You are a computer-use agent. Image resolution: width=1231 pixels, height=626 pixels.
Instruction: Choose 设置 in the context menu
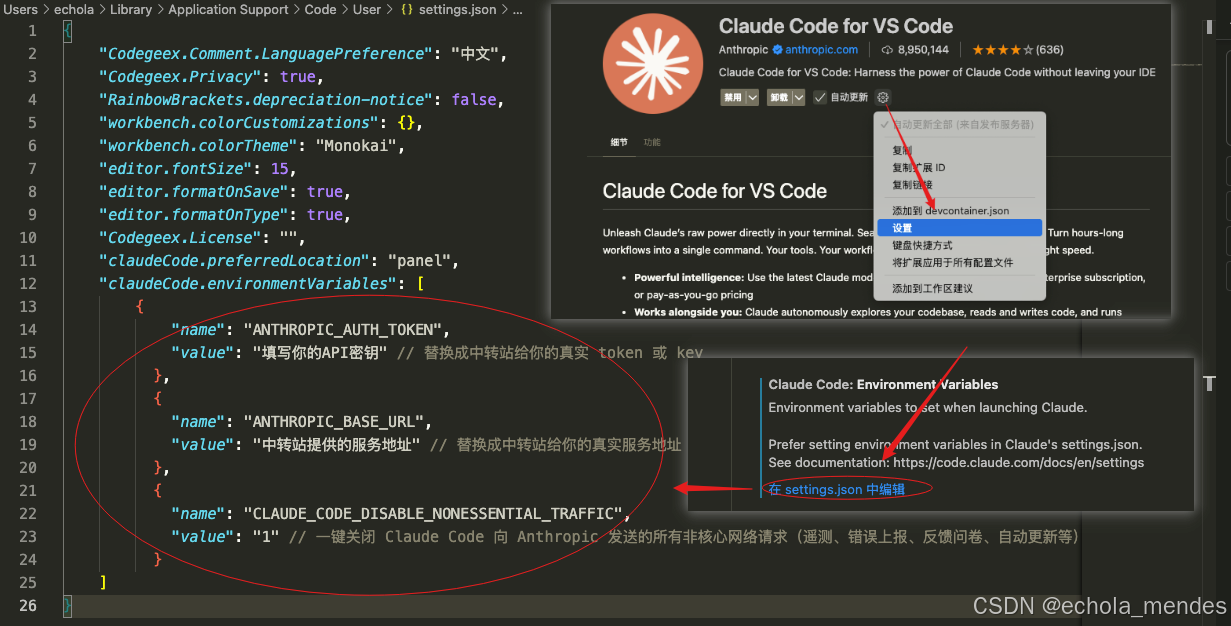959,228
